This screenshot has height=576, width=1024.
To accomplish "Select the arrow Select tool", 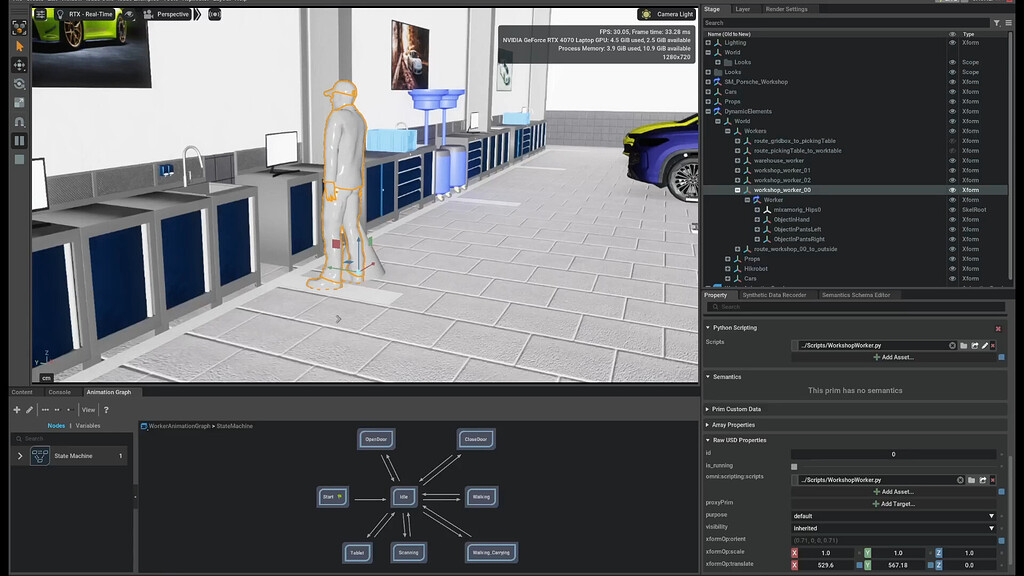I will 18,44.
